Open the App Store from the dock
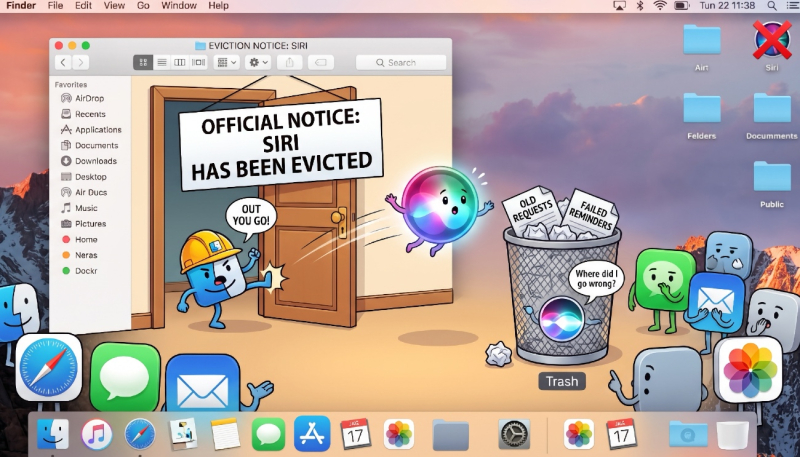The image size is (800, 457). [x=312, y=434]
